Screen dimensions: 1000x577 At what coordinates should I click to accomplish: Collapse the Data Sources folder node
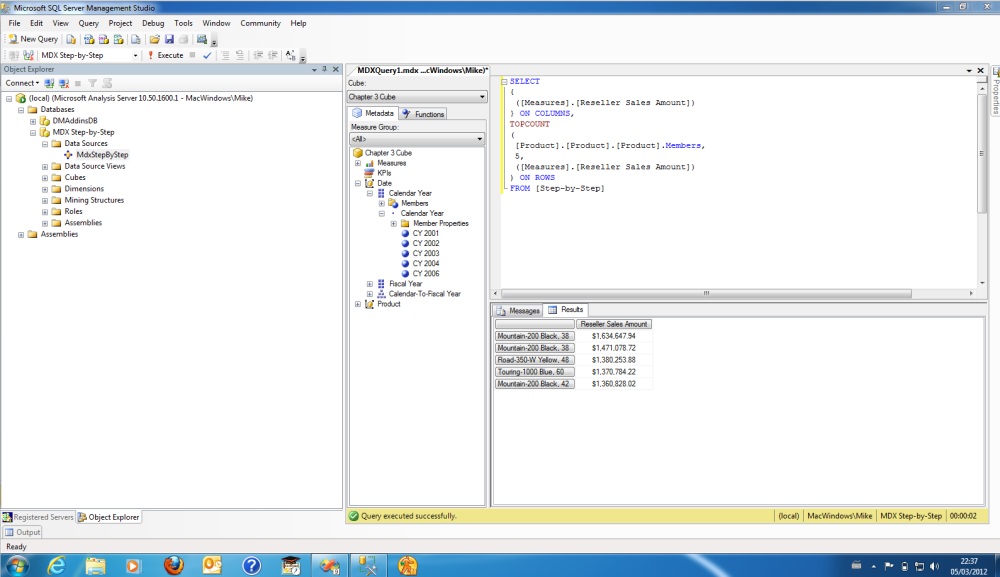click(45, 143)
